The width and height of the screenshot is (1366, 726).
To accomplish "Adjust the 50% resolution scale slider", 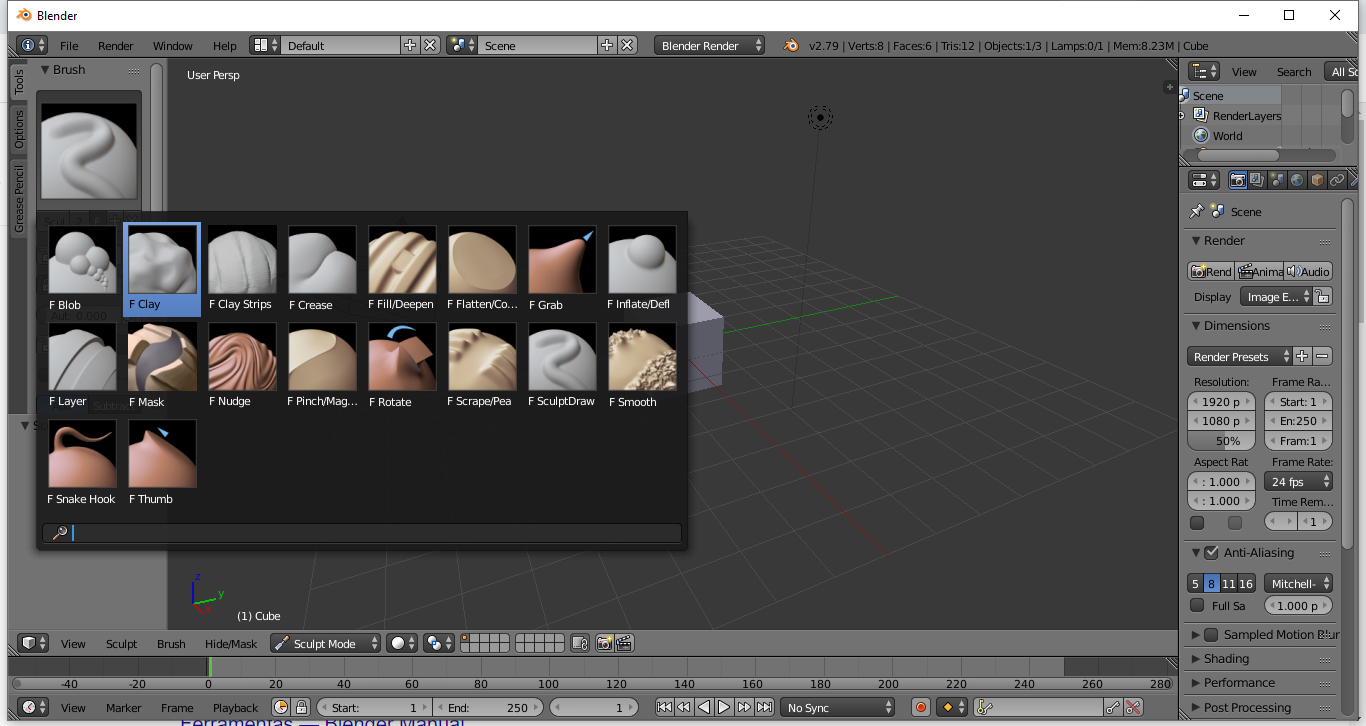I will 1221,441.
